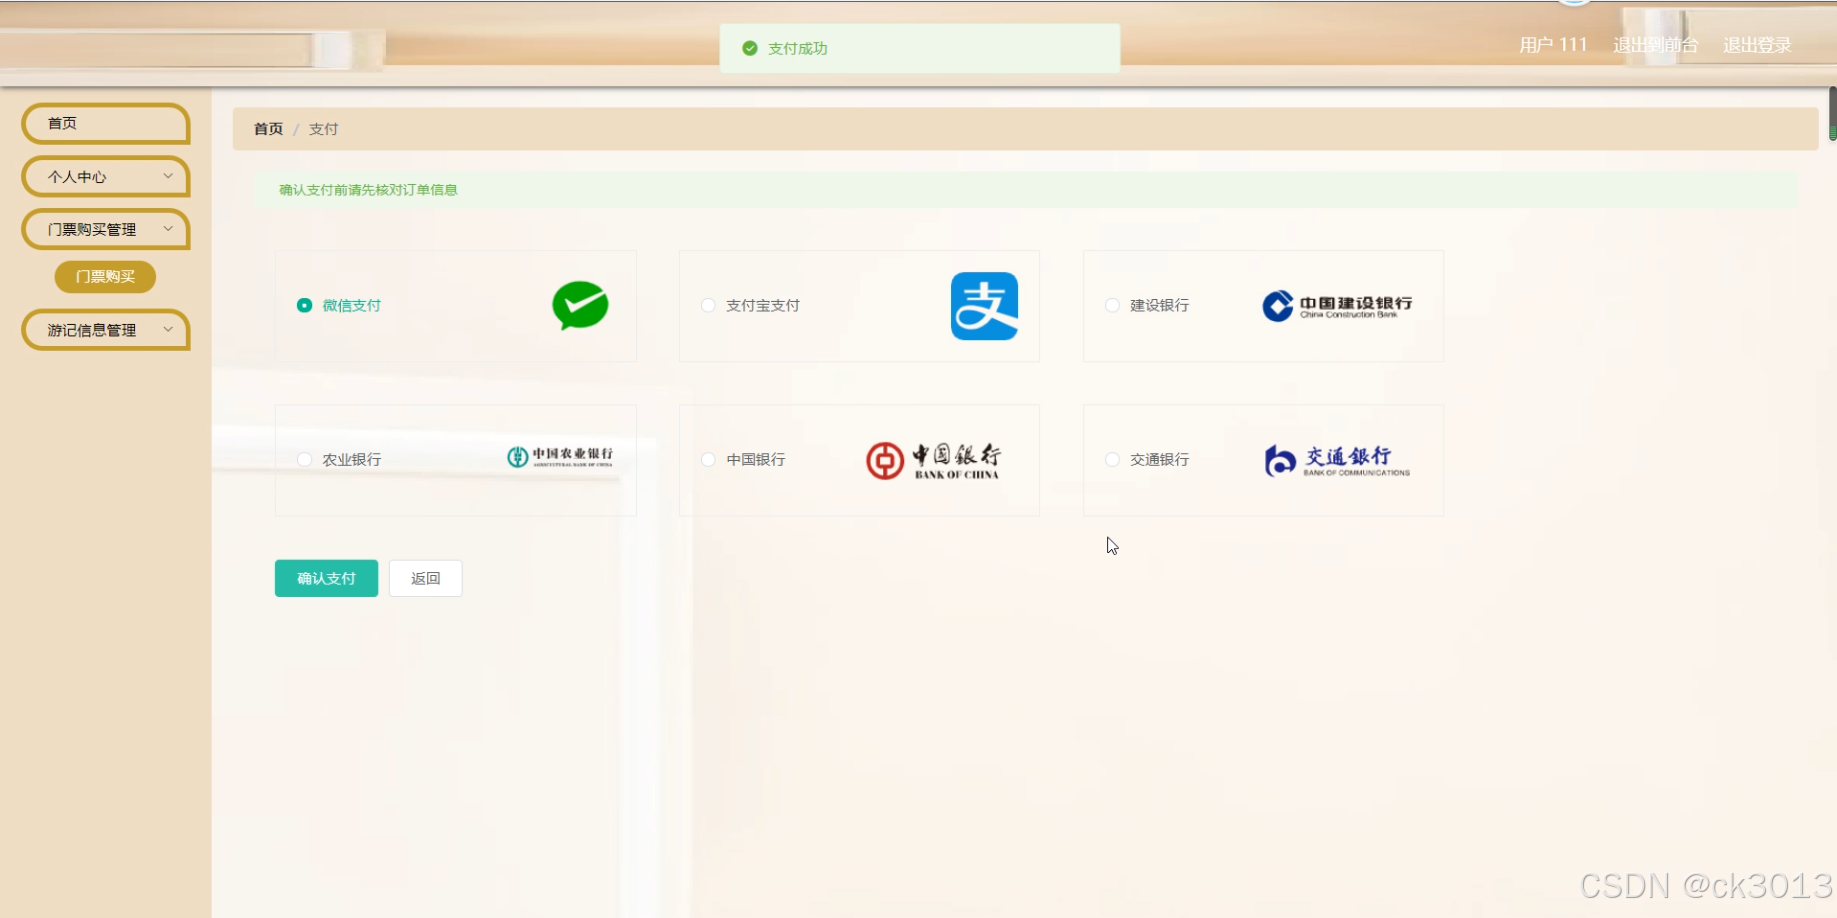Expand the 个人中心 menu chevron
Image resolution: width=1837 pixels, height=918 pixels.
point(168,176)
